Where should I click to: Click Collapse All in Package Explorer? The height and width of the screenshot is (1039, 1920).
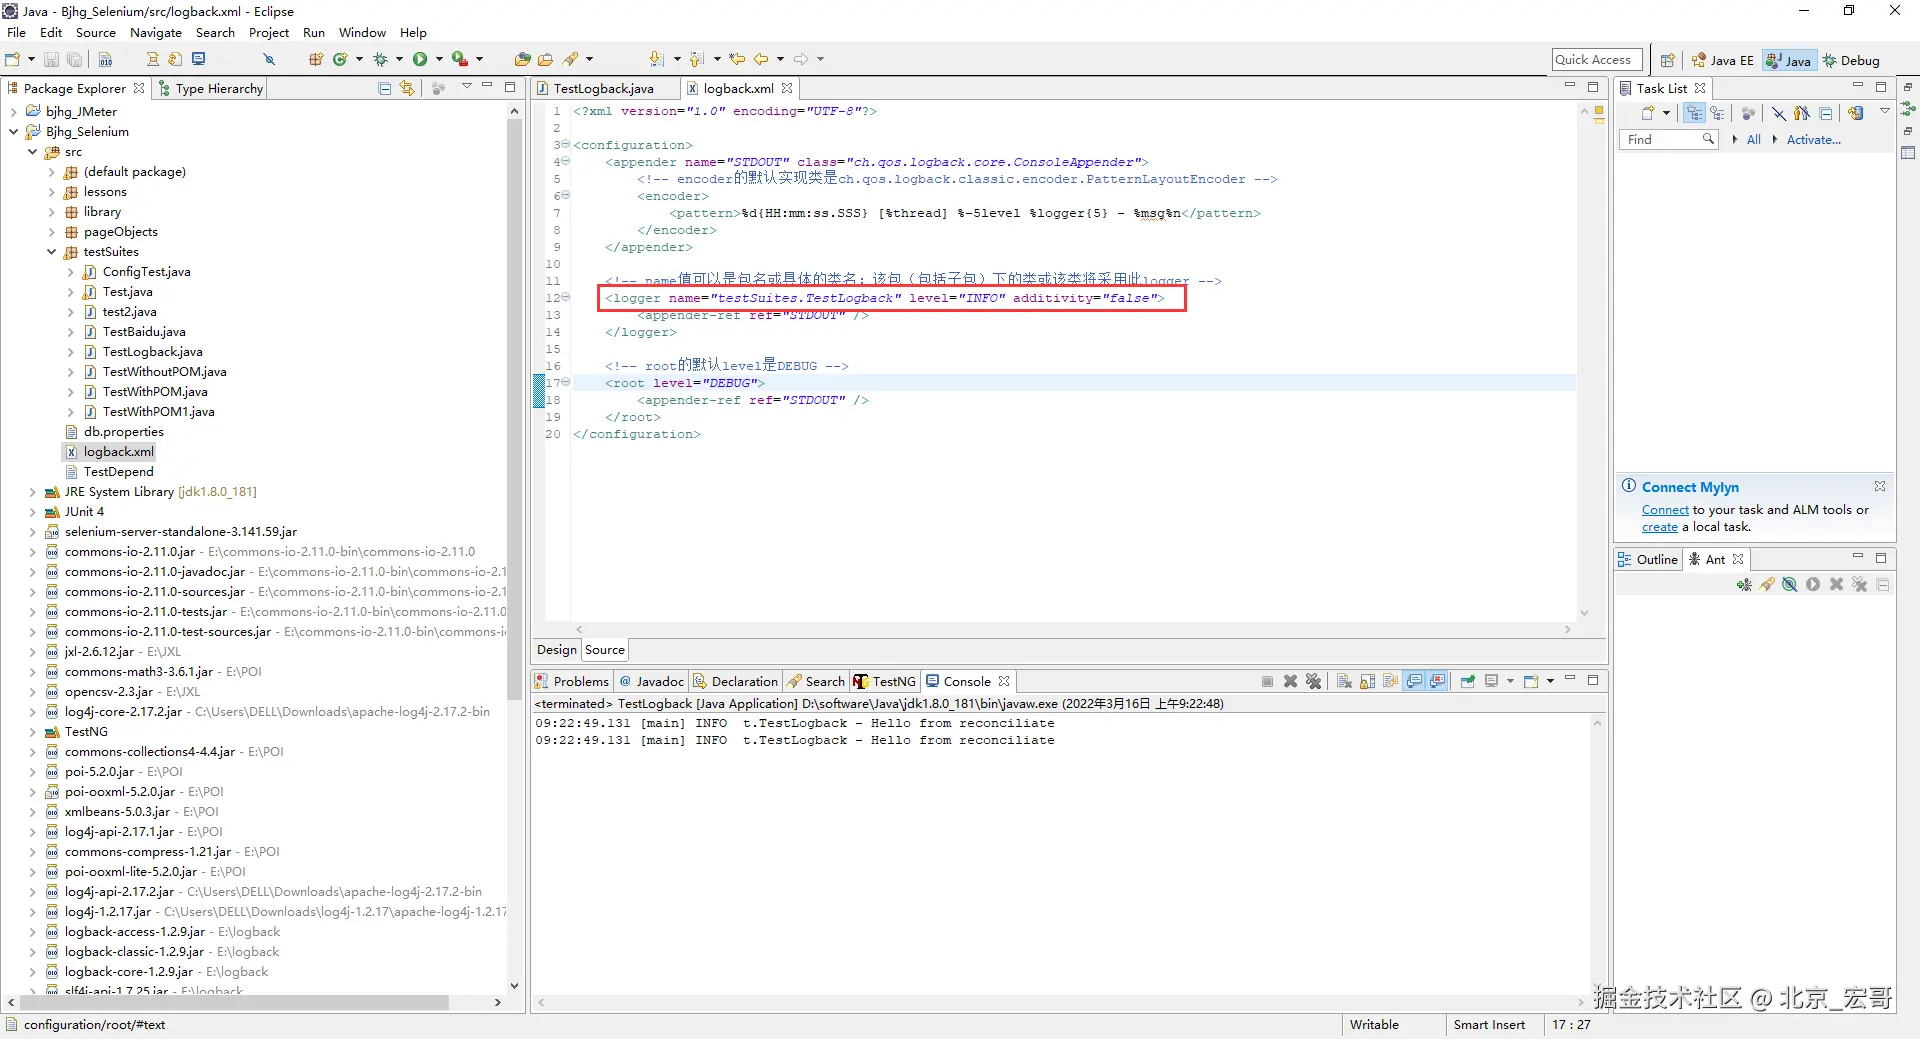[384, 89]
